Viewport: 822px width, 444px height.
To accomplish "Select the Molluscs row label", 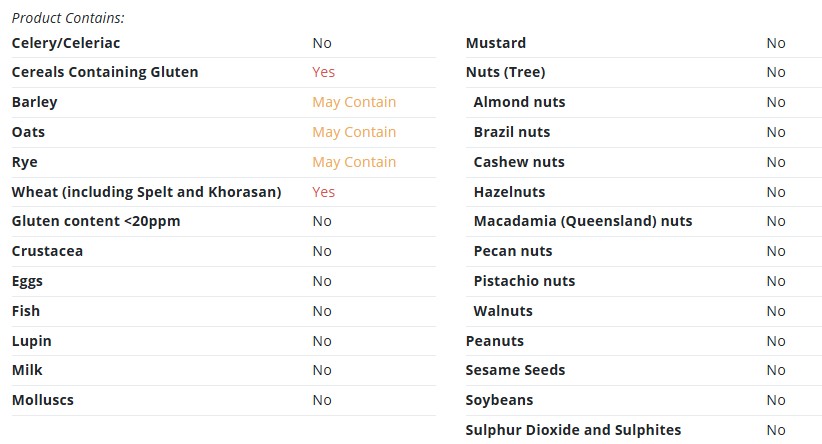I will (42, 400).
